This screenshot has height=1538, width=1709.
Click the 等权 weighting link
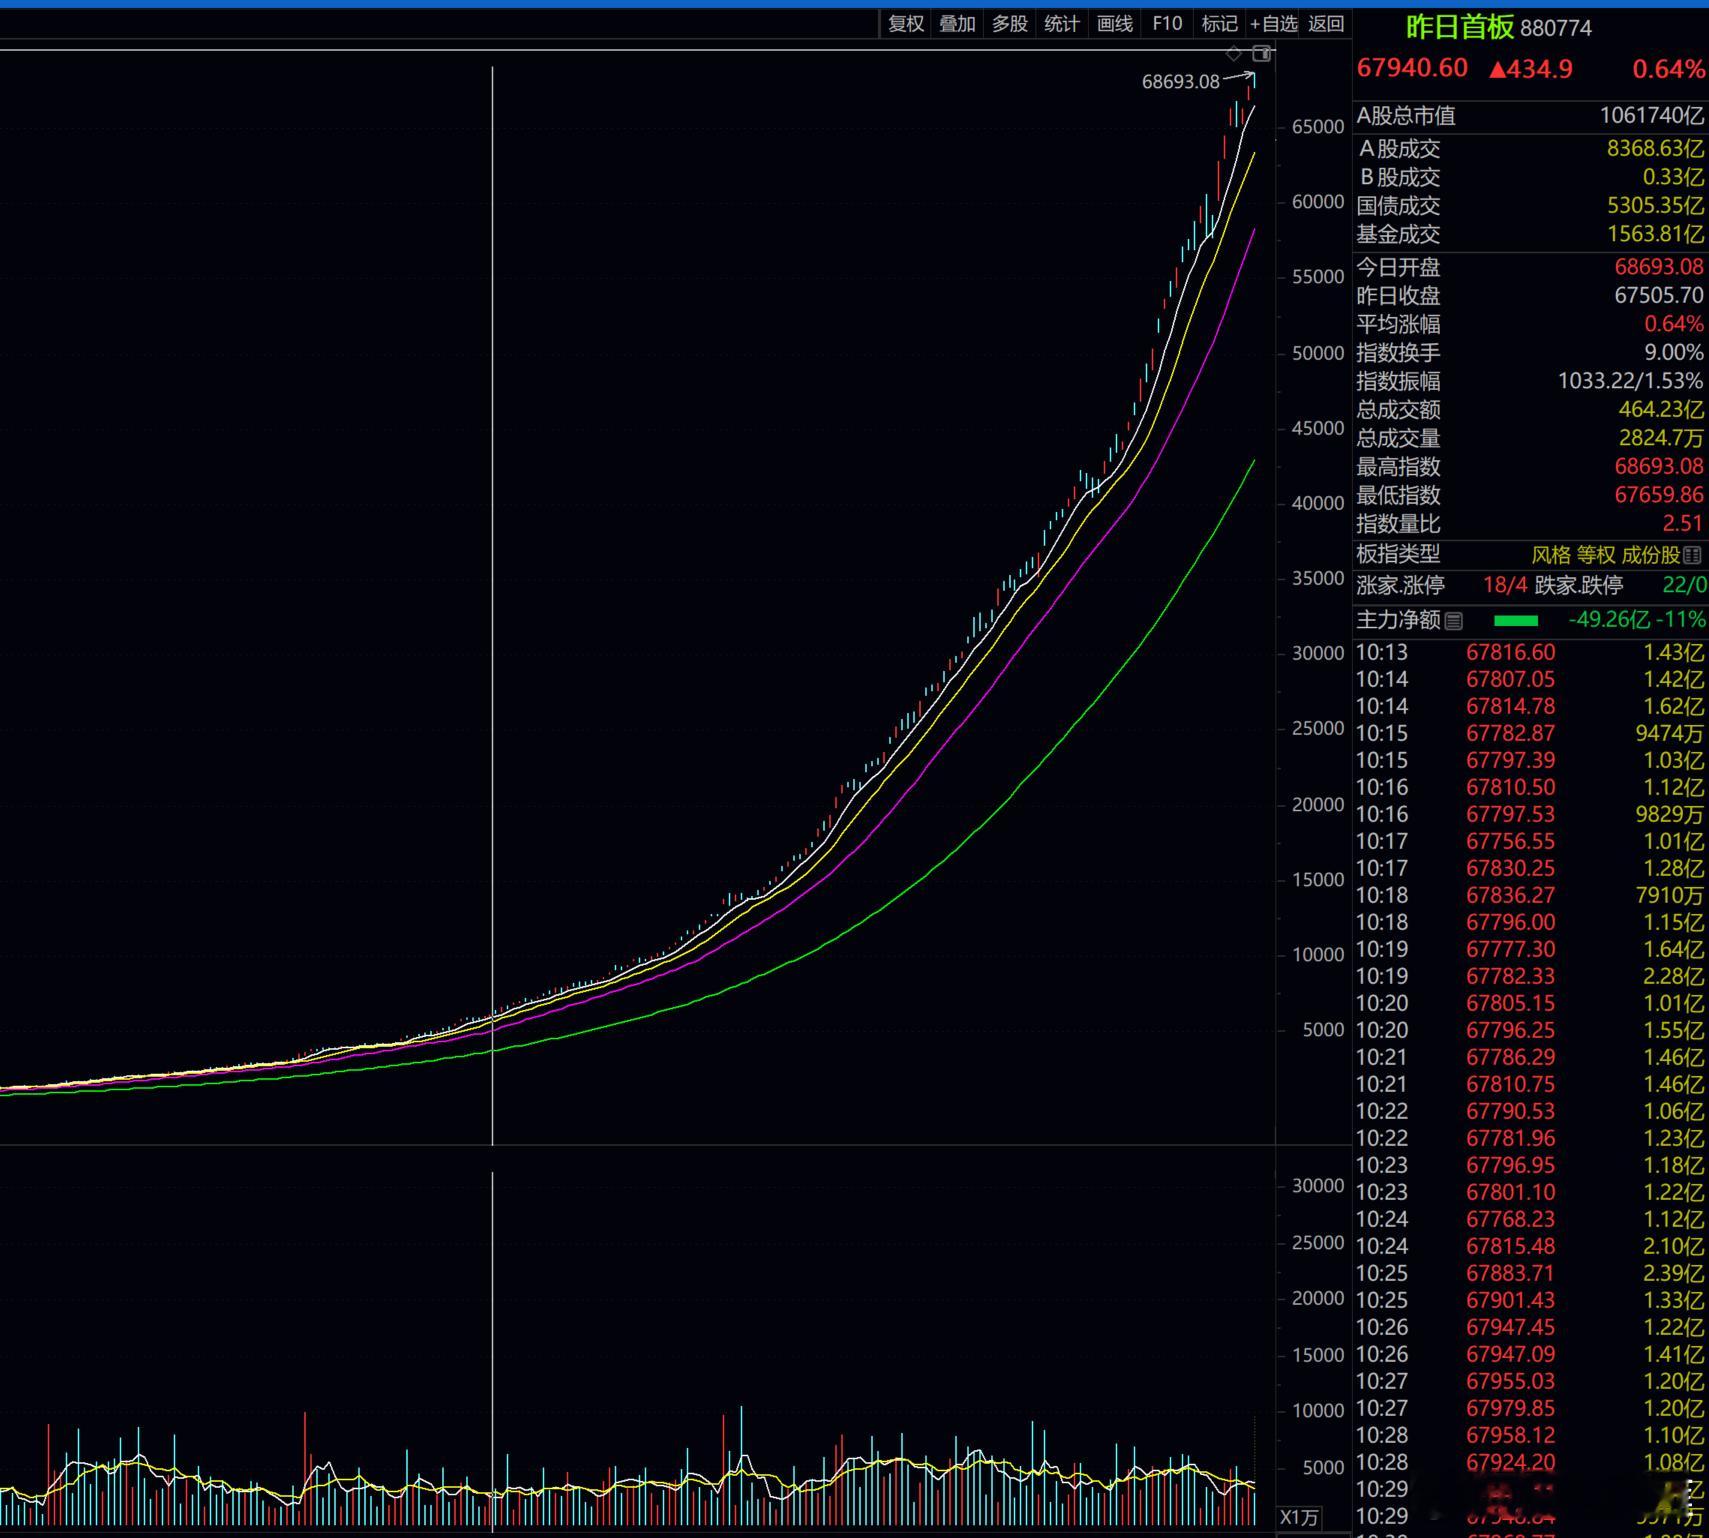tap(1596, 555)
